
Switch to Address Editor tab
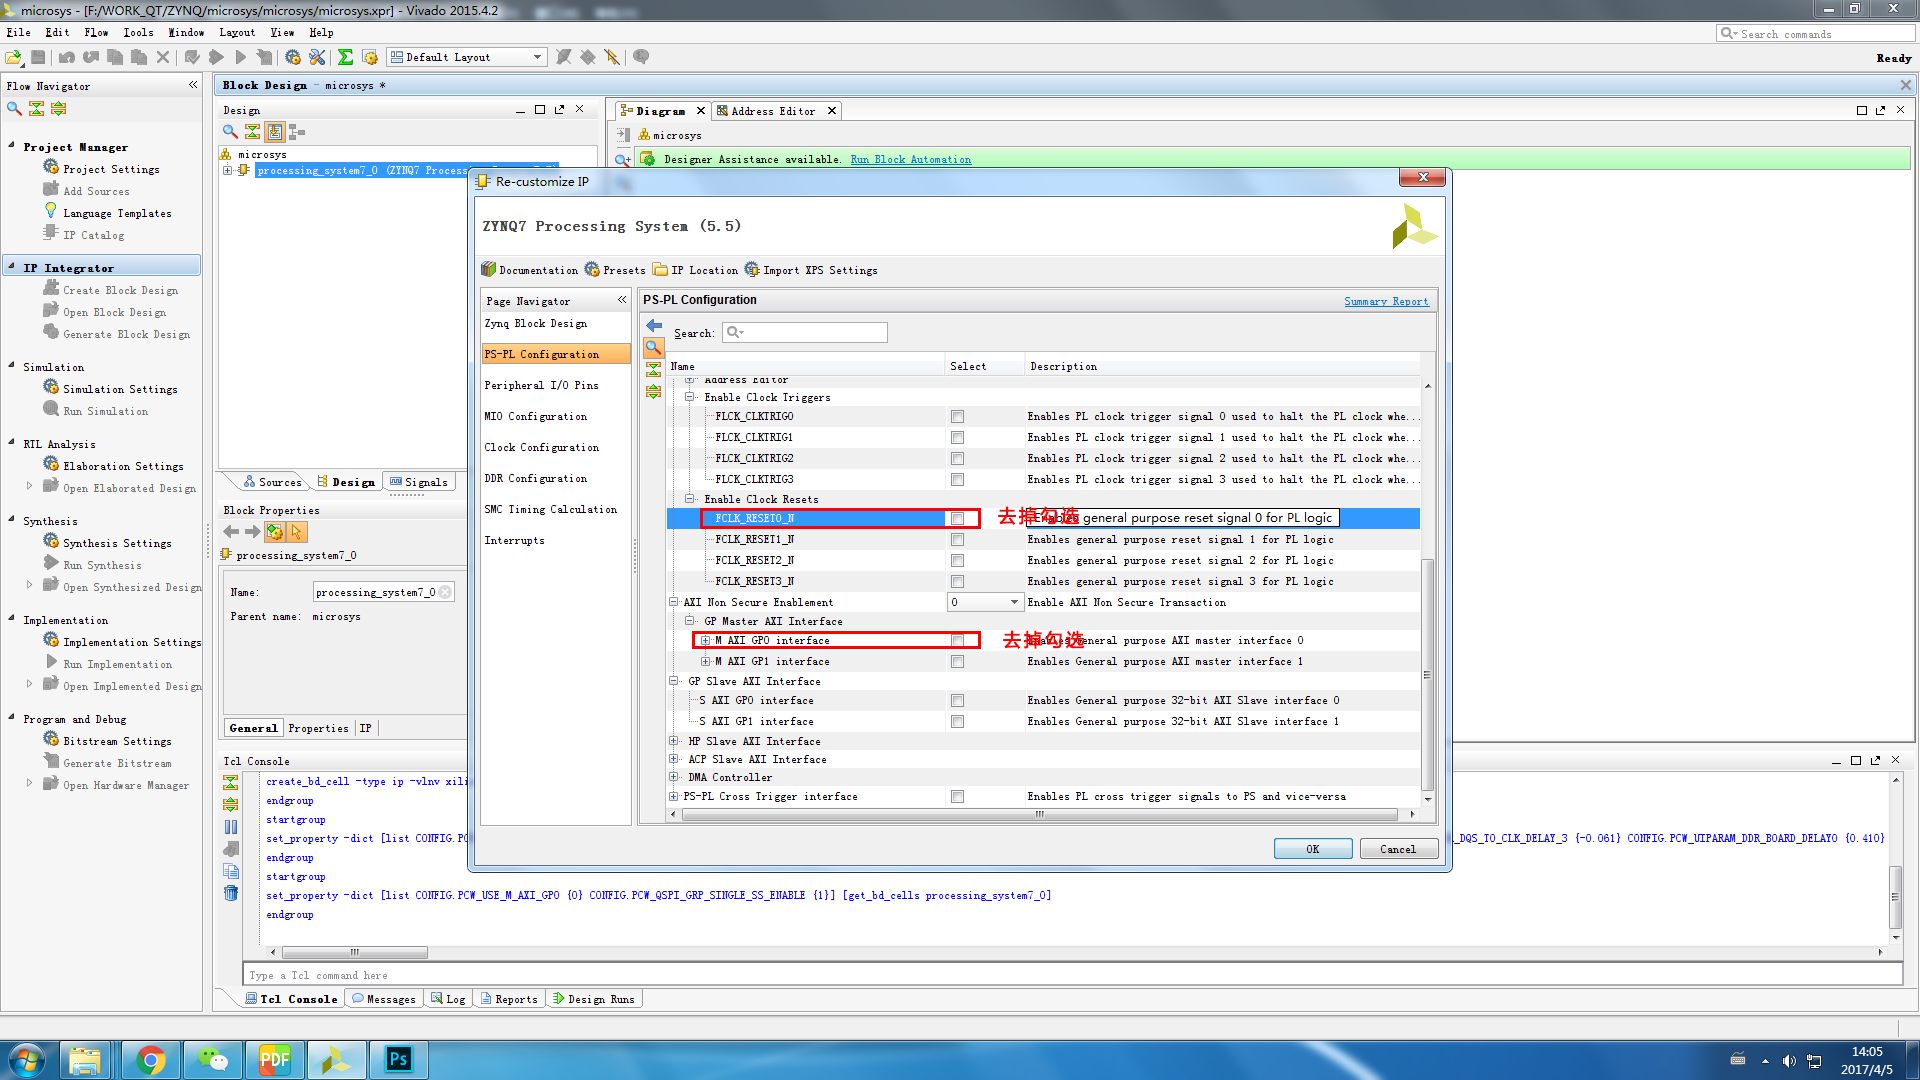click(772, 111)
